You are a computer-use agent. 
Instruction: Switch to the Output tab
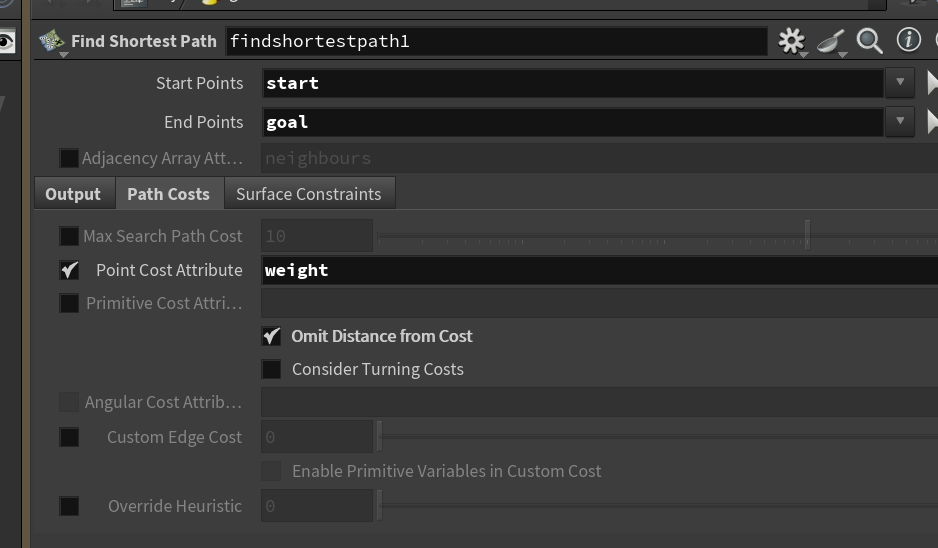(73, 194)
